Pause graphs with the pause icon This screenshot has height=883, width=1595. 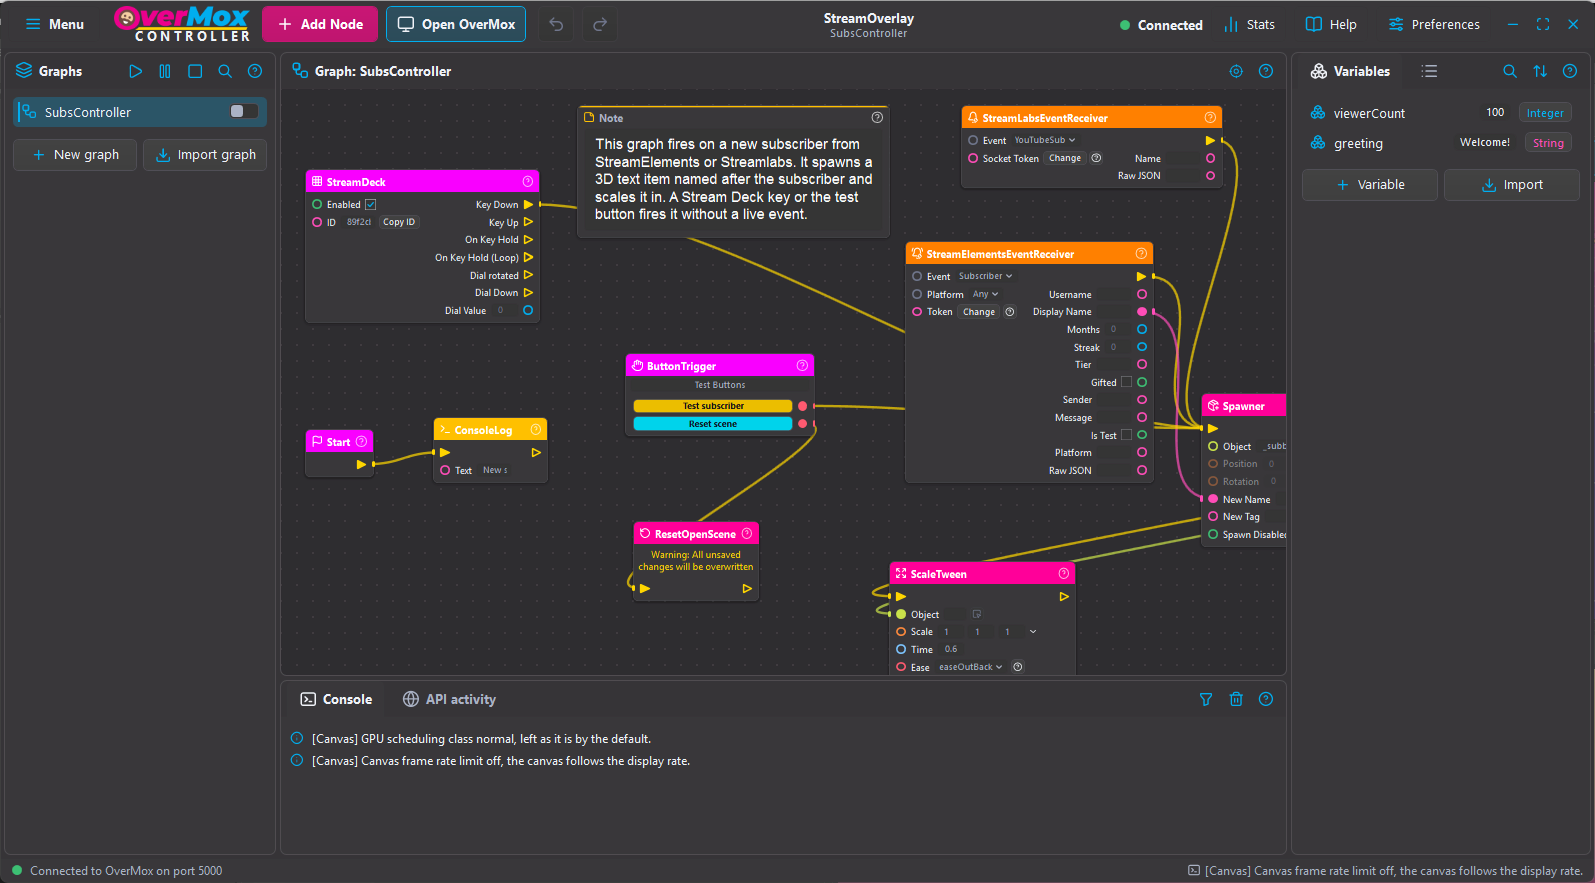tap(165, 71)
